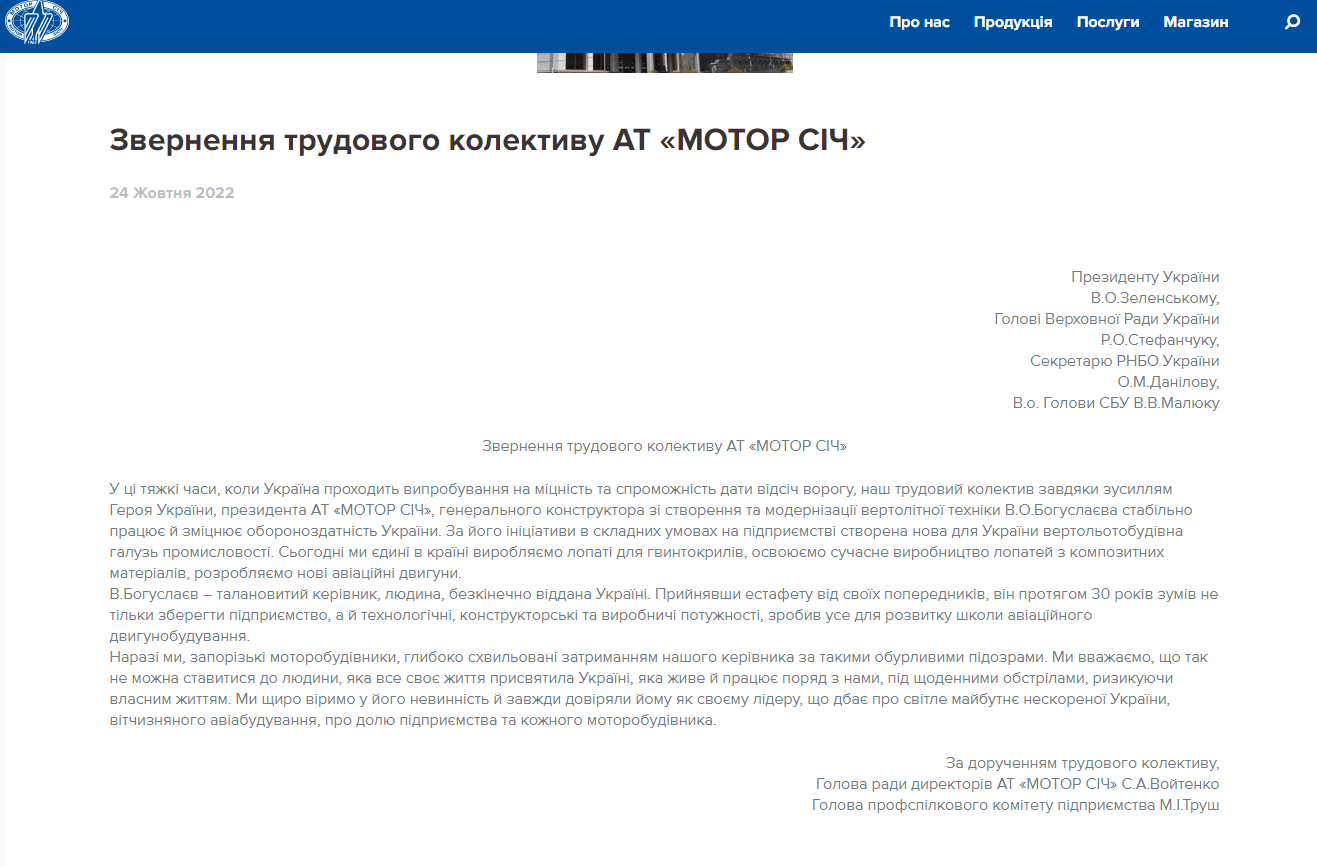The width and height of the screenshot is (1317, 867).
Task: Click the line "Голові Верховної Ради України"
Action: (x=1107, y=319)
